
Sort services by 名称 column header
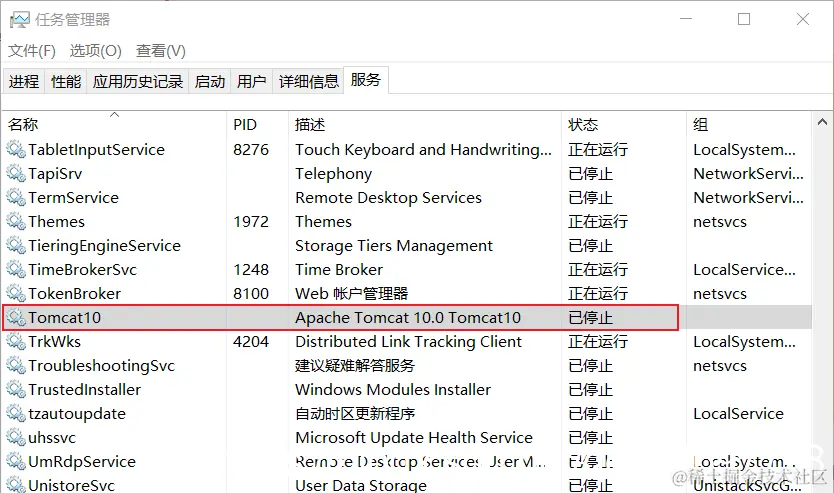tap(114, 124)
